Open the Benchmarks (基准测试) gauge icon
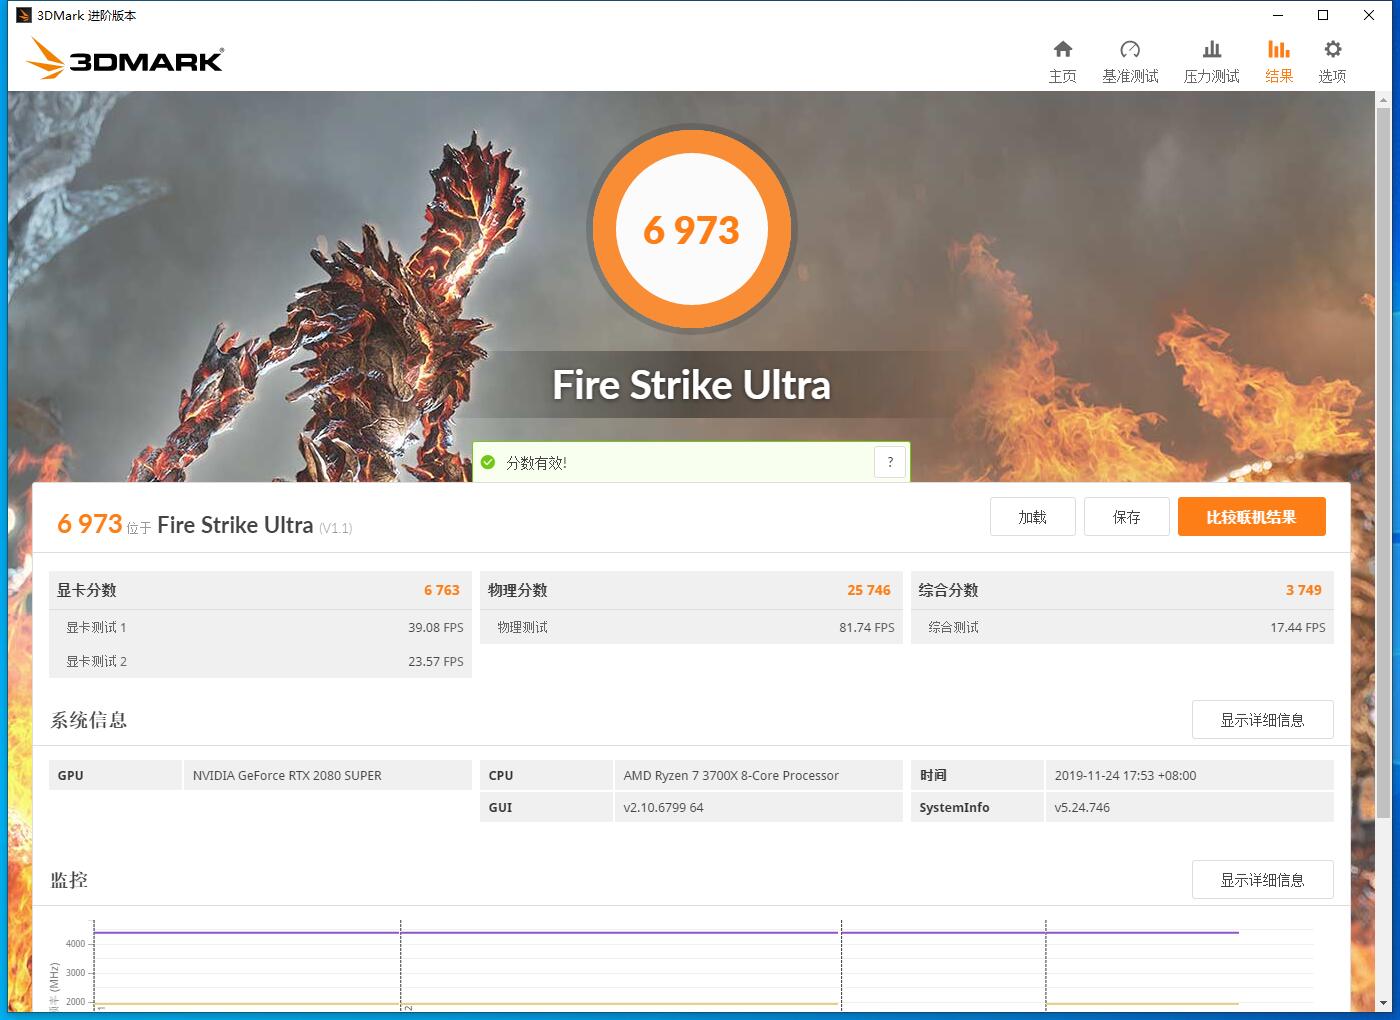1400x1020 pixels. click(x=1130, y=50)
